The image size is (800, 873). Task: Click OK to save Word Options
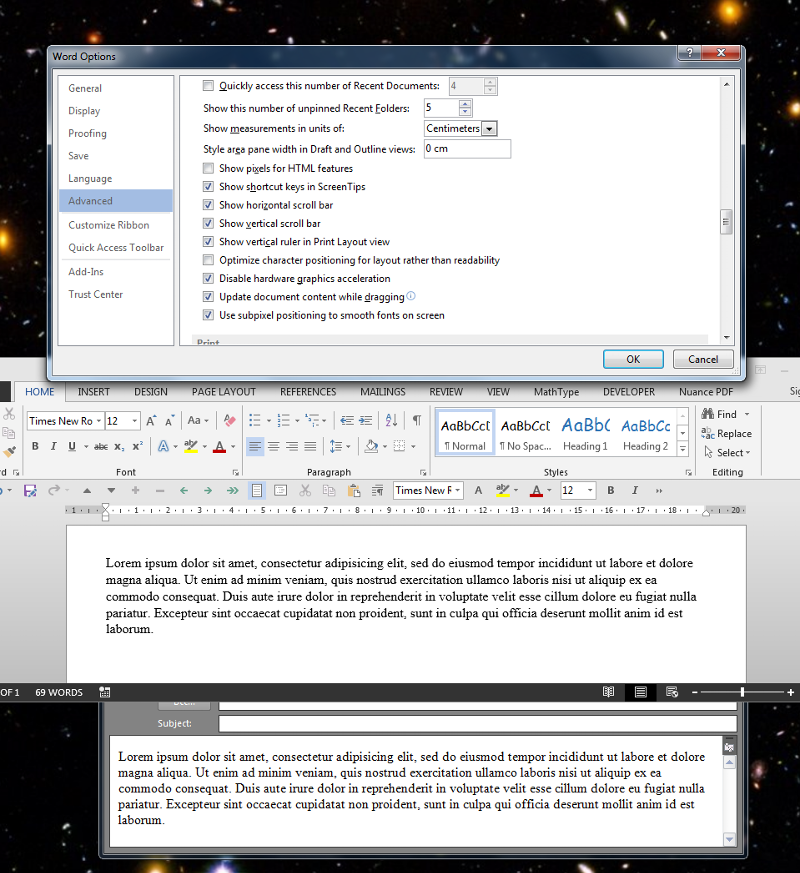pos(634,359)
